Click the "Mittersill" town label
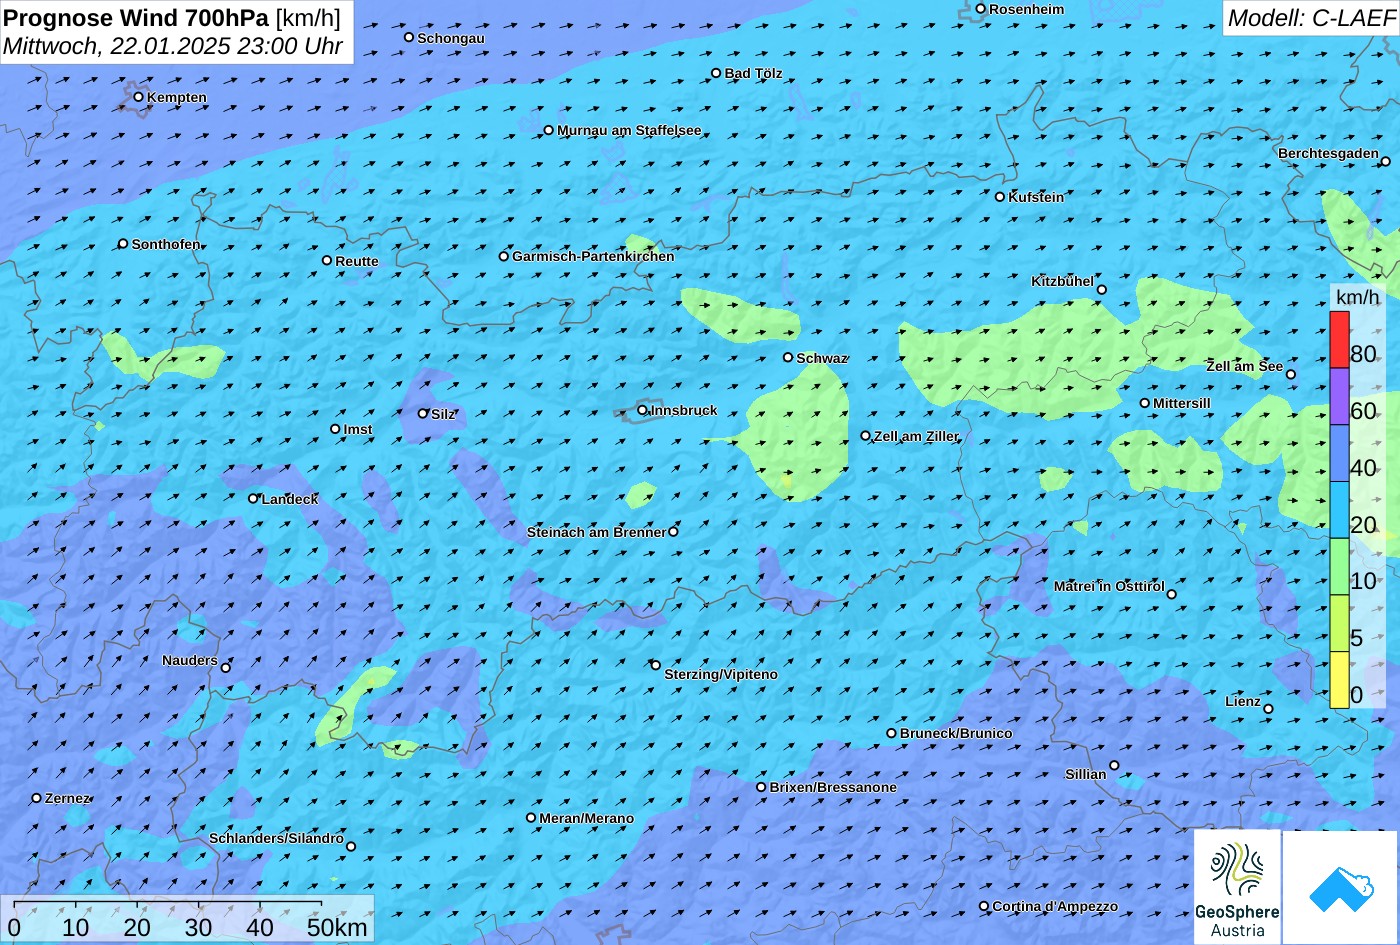Viewport: 1400px width, 945px height. pos(1182,403)
